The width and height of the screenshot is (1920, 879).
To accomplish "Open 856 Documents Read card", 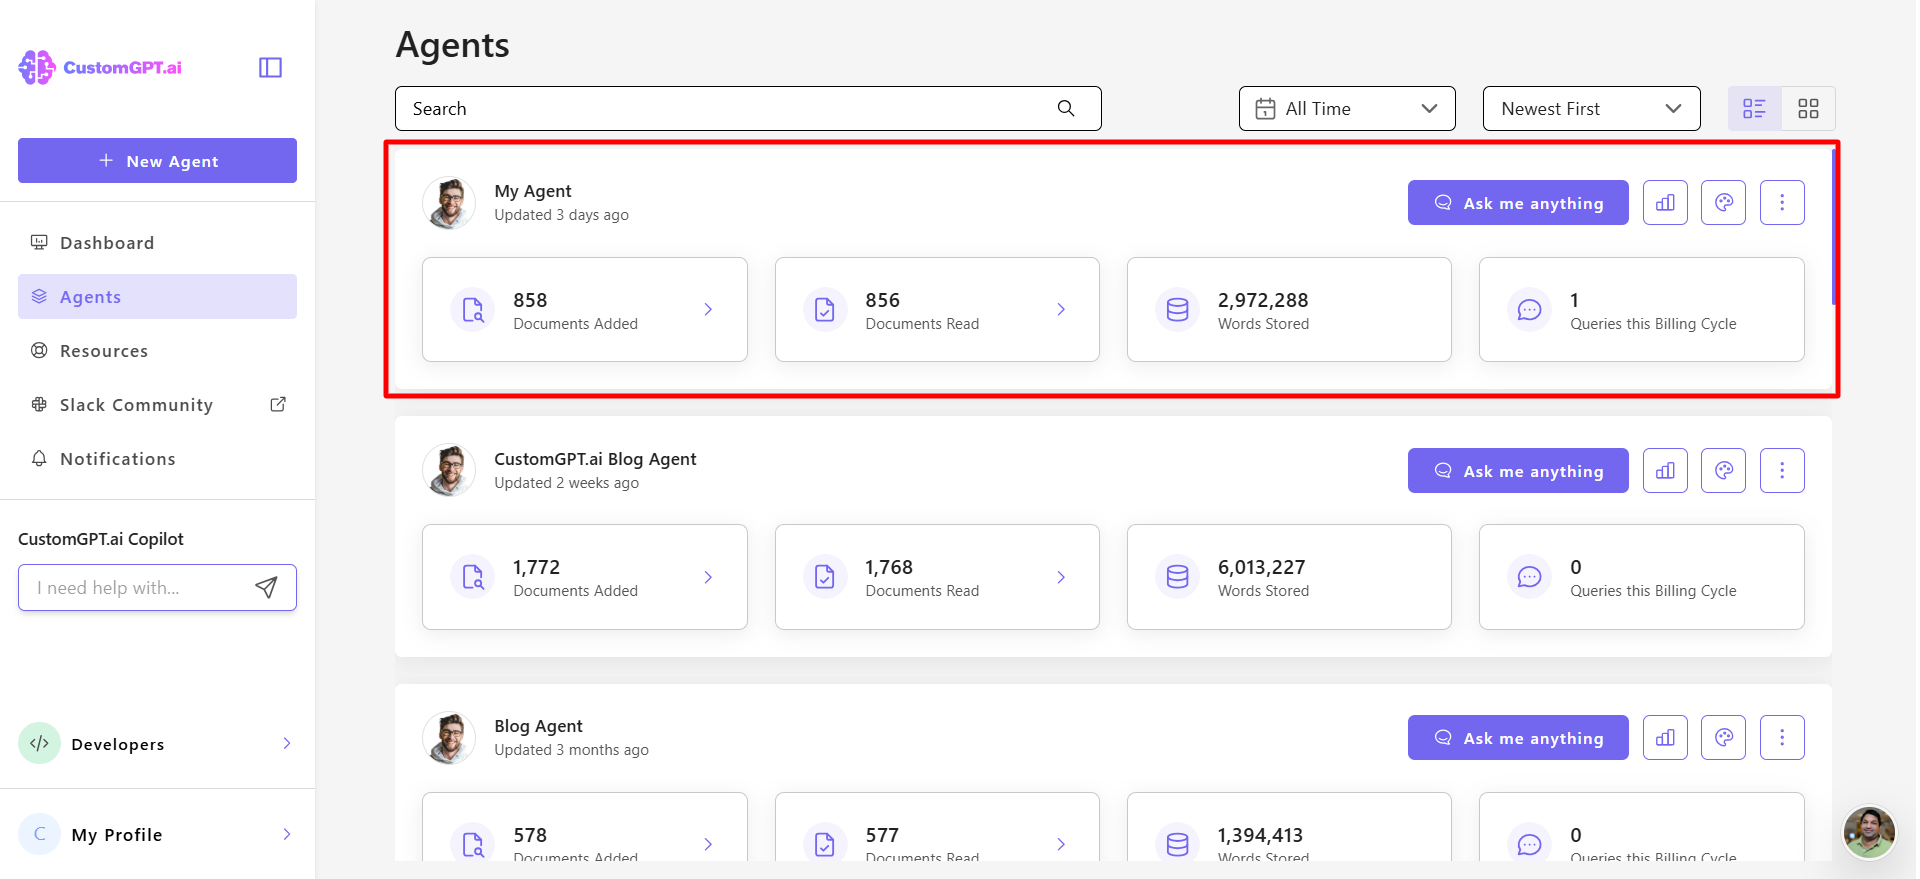I will [x=937, y=310].
